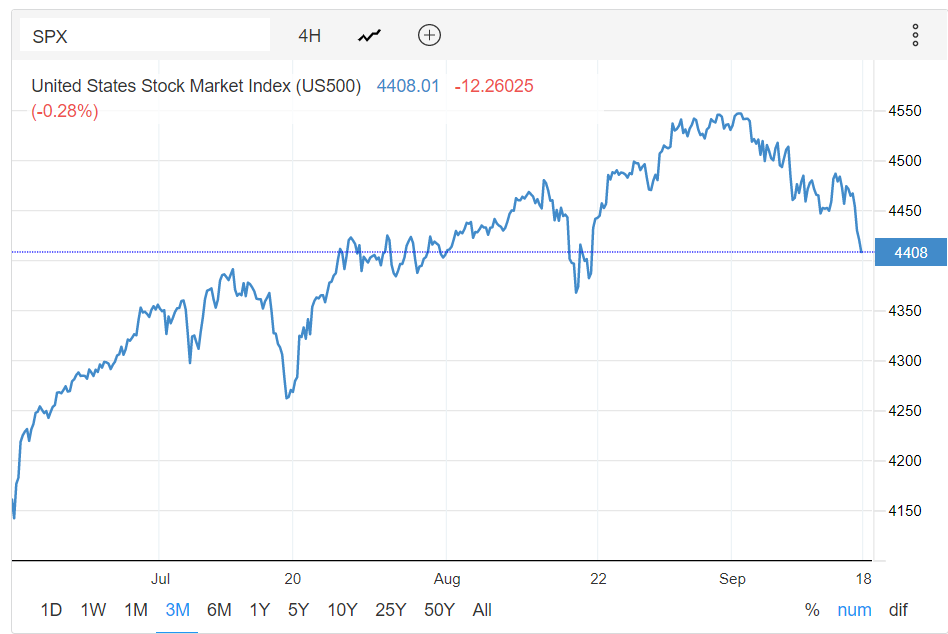The height and width of the screenshot is (634, 948).
Task: Click the SPX symbol search field
Action: 145,36
